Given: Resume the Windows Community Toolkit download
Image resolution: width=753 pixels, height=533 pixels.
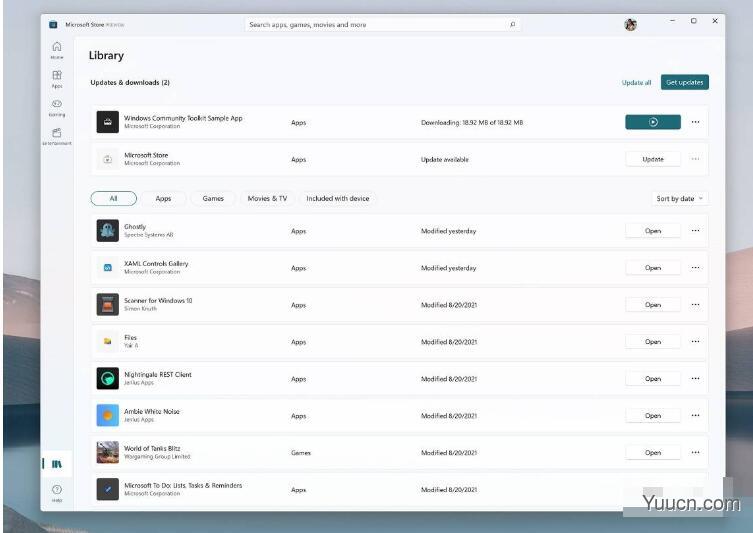Looking at the screenshot, I should [x=653, y=122].
